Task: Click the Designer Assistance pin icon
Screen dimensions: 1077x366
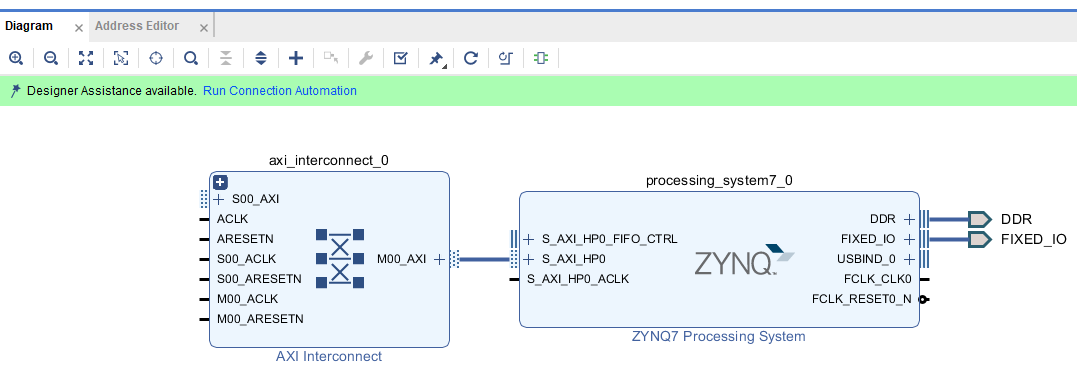Action: [x=15, y=91]
